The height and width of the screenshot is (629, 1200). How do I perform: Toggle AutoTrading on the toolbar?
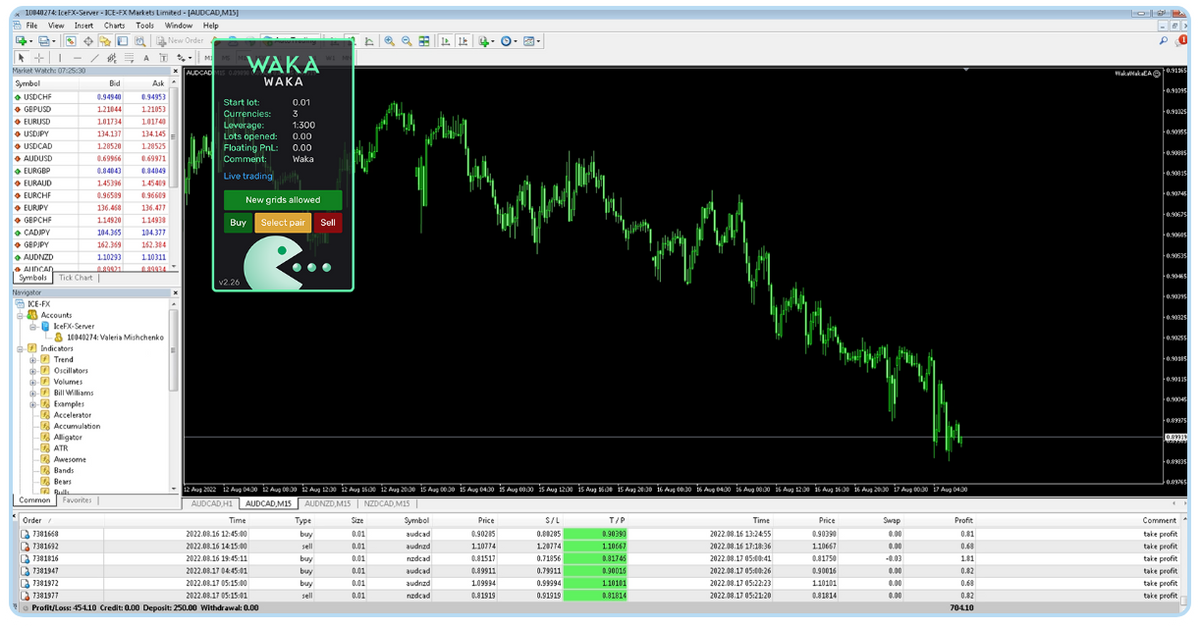284,41
